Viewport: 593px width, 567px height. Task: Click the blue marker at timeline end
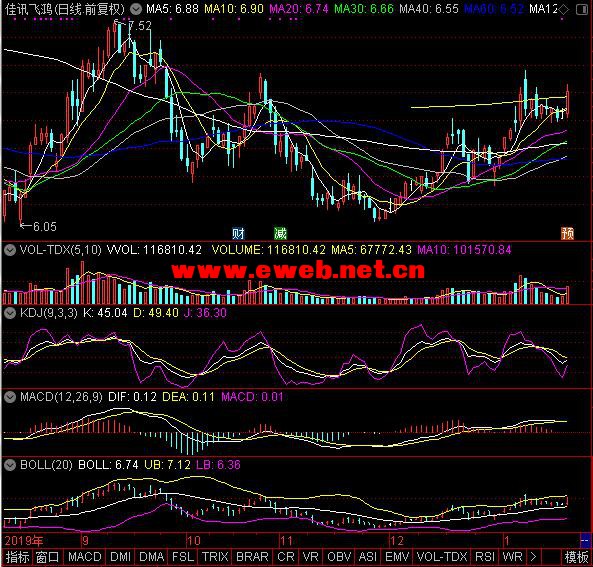[585, 539]
